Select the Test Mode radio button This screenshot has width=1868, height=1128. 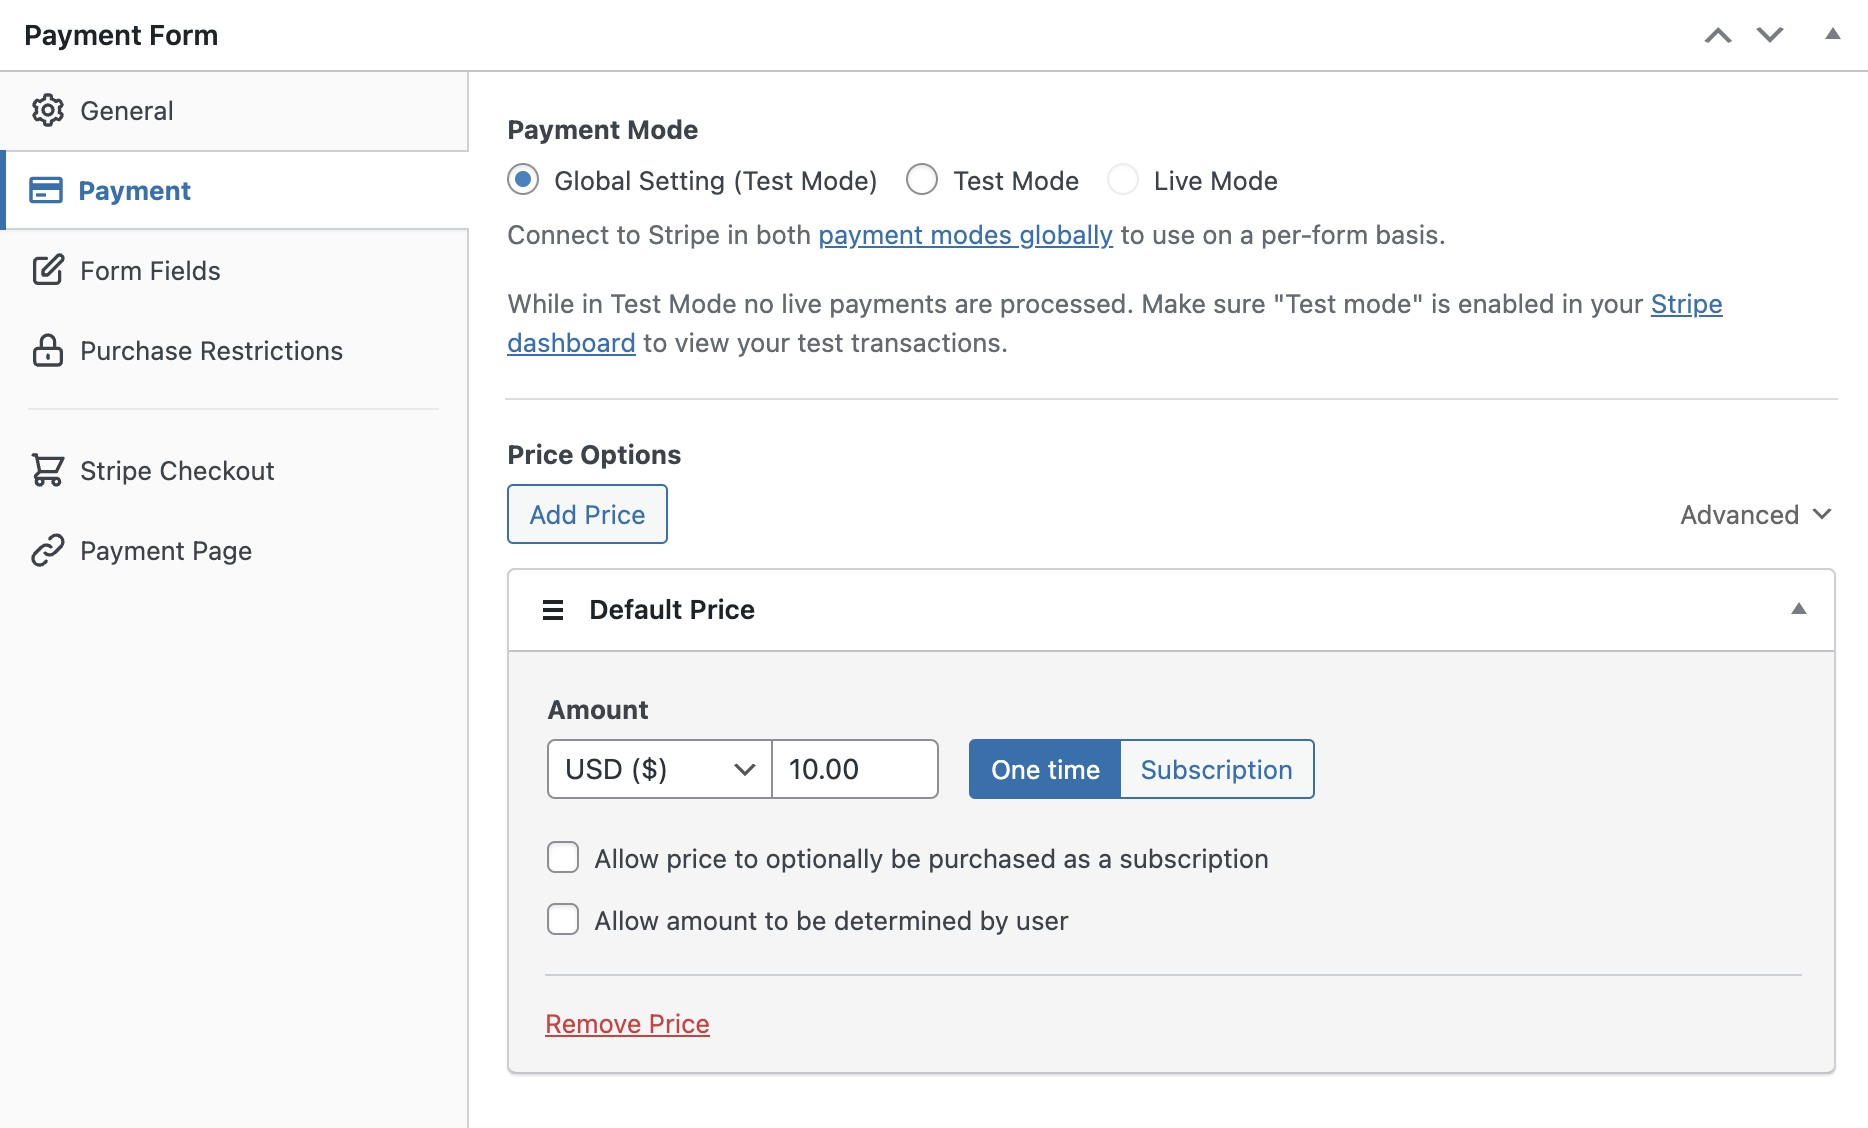click(922, 180)
